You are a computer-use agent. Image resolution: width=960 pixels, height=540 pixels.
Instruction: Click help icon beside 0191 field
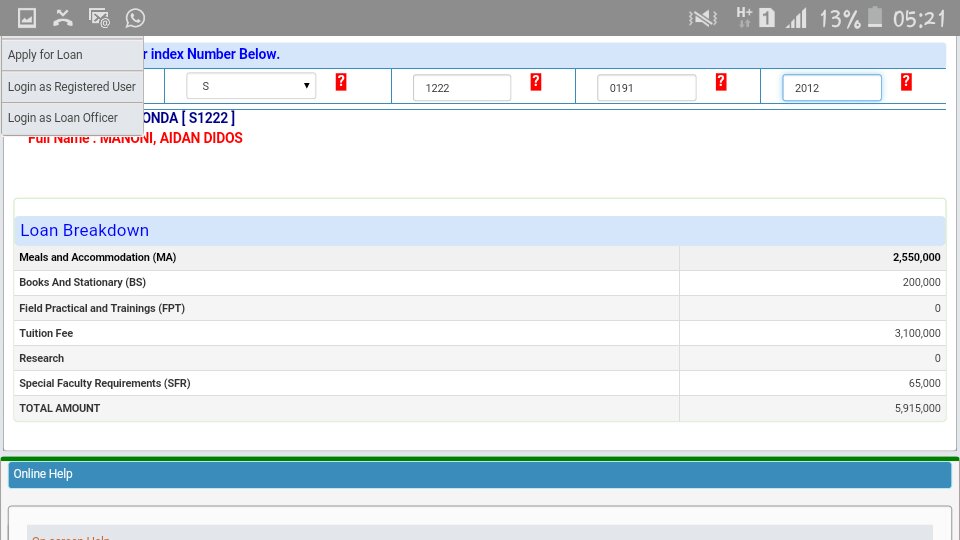tap(721, 82)
